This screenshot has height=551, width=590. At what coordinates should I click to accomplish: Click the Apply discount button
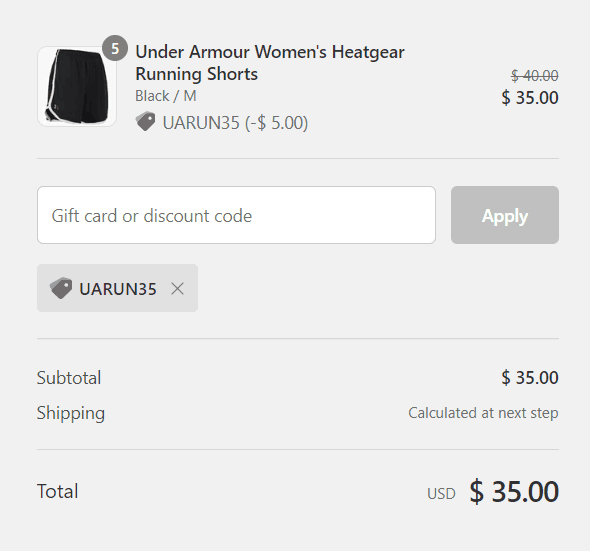coord(505,215)
